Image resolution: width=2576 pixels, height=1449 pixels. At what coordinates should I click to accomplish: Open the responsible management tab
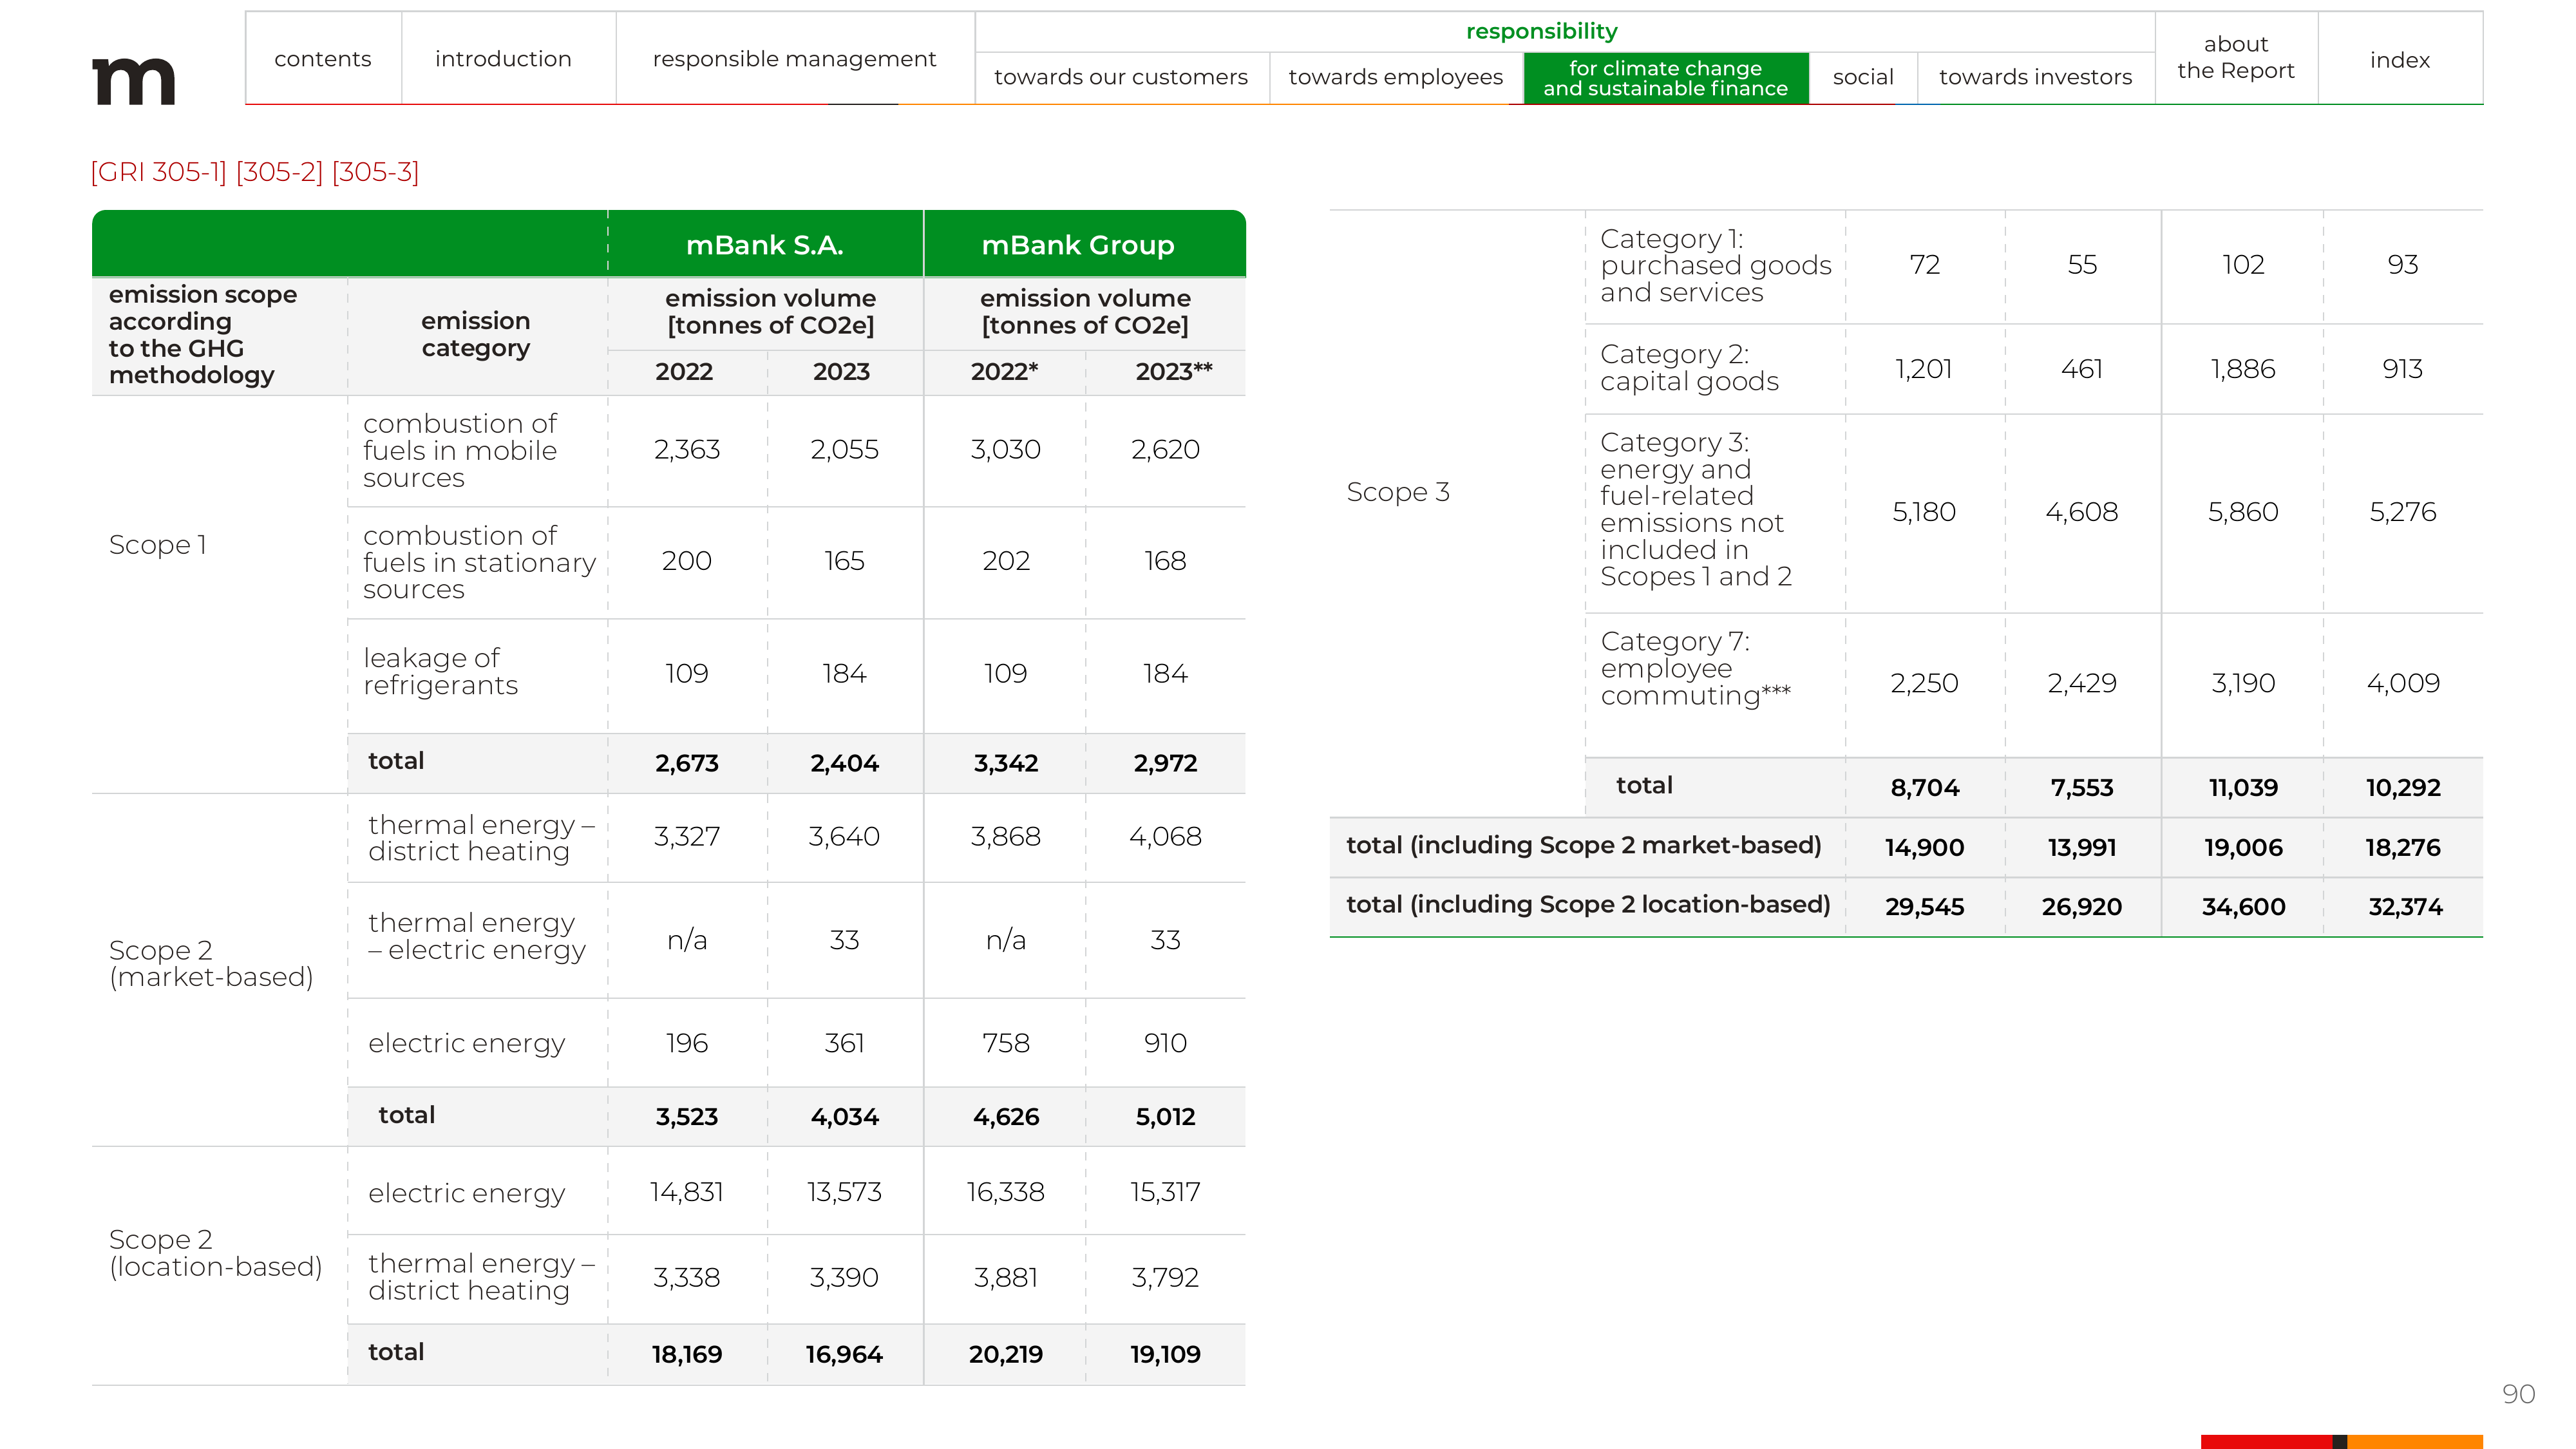795,59
